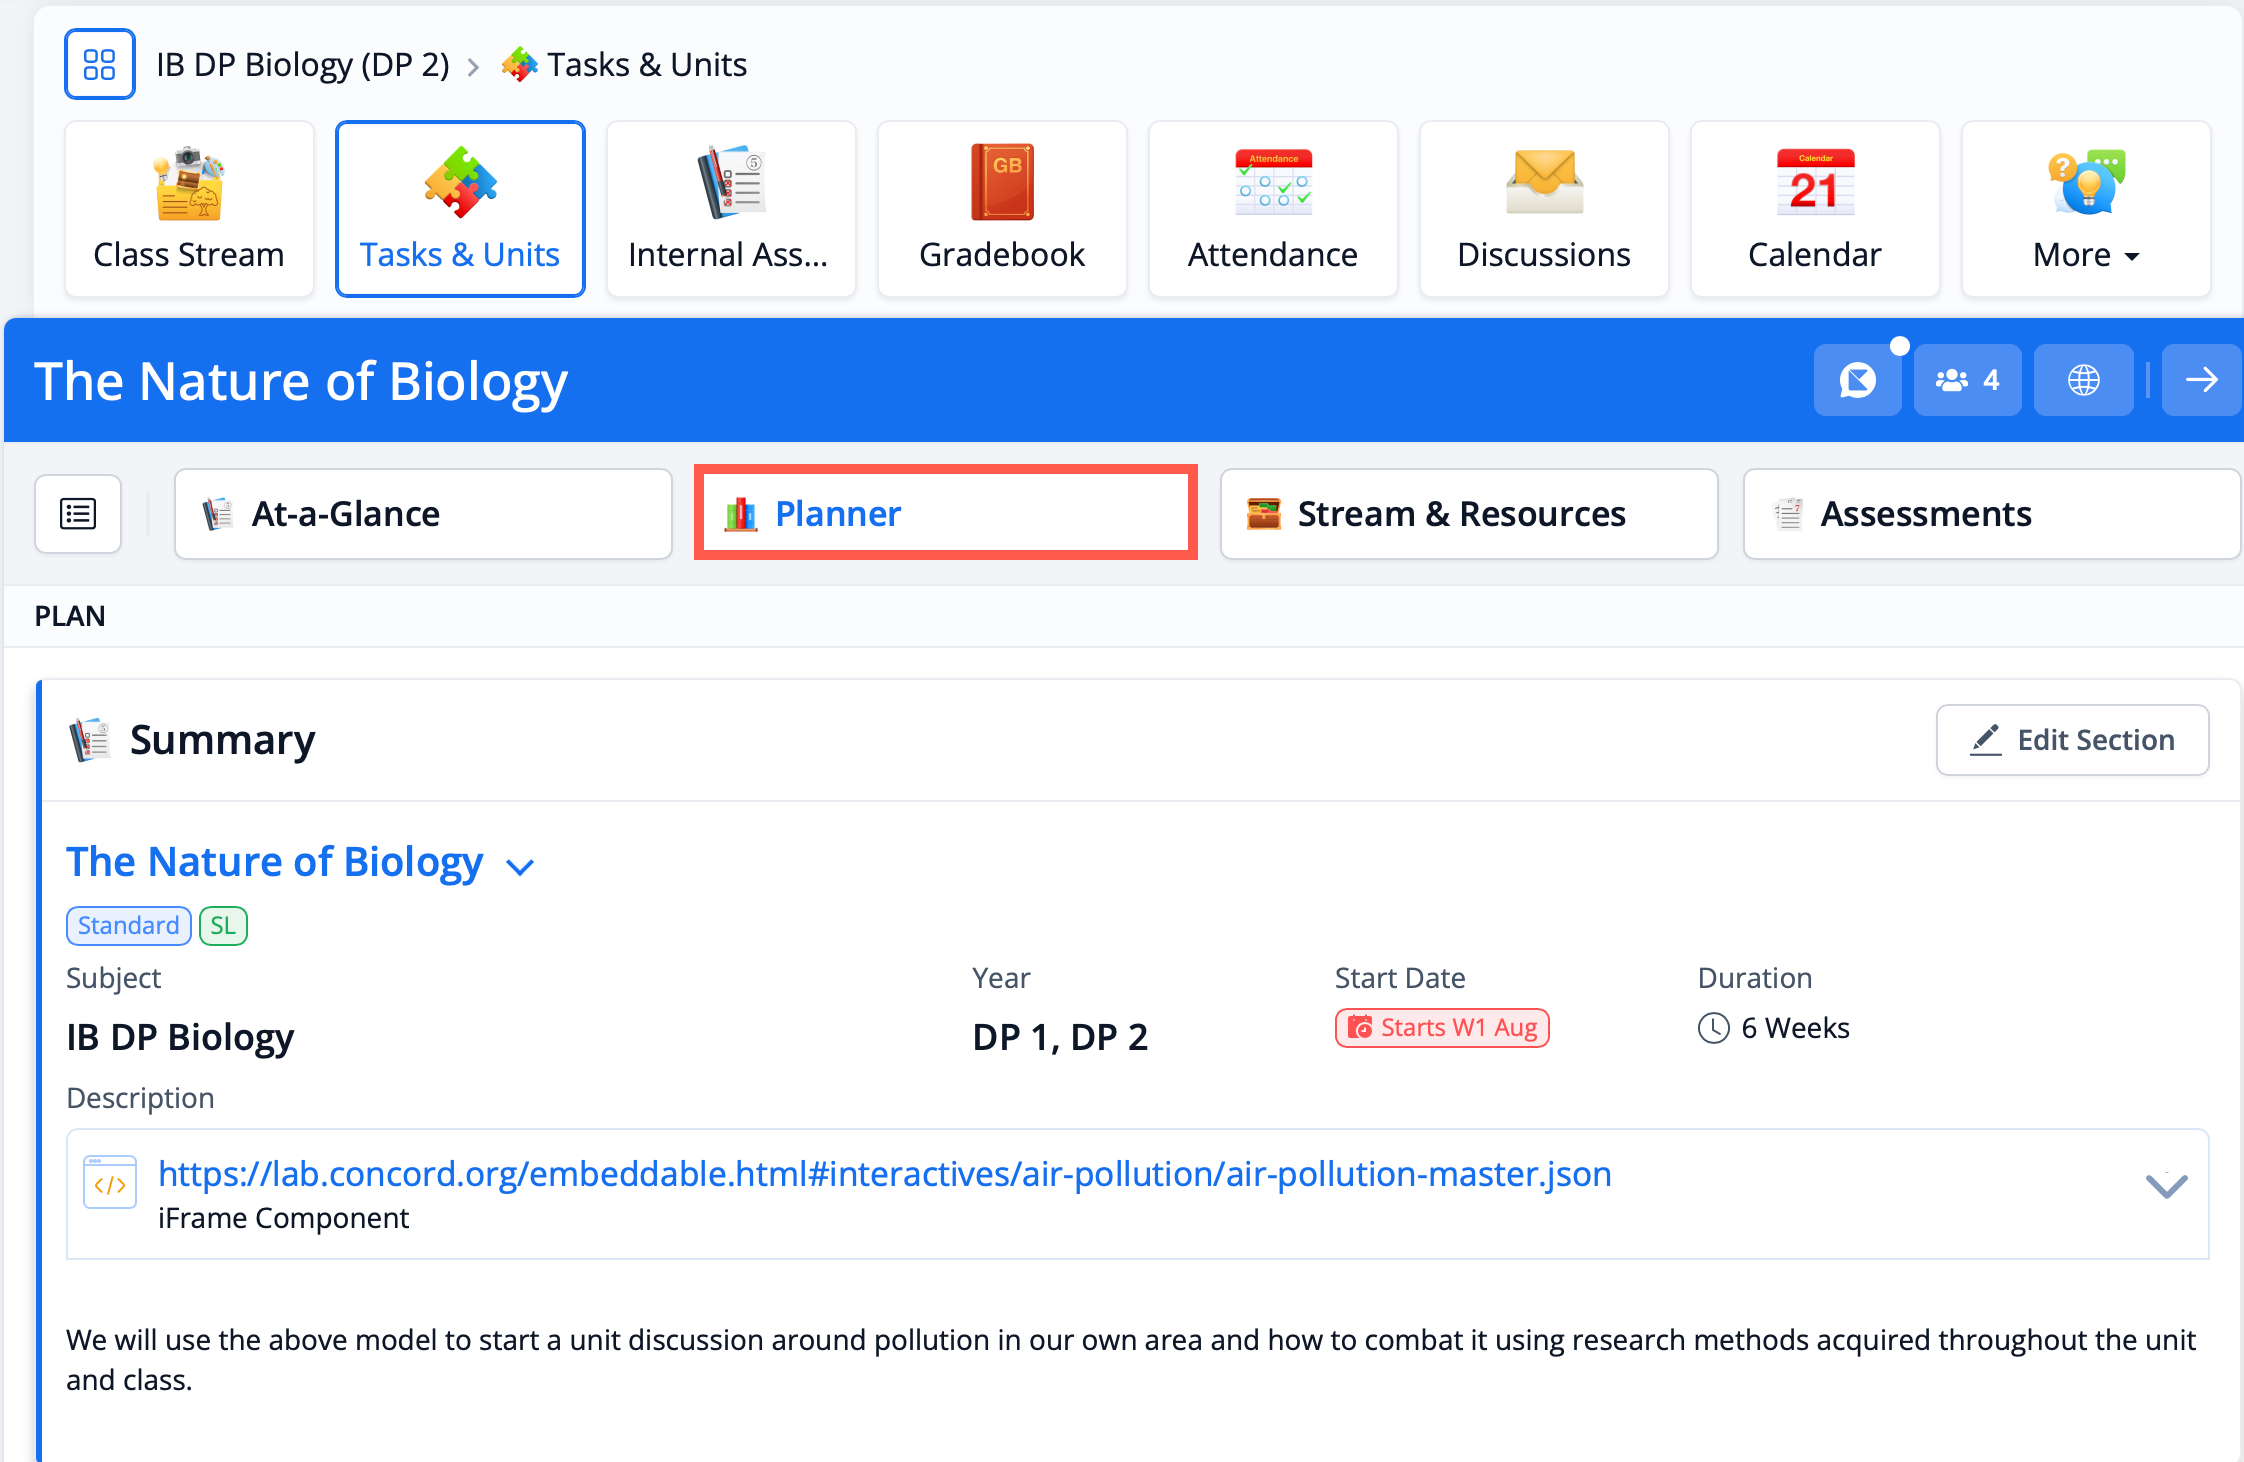
Task: Click the right arrow next-unit button
Action: pyautogui.click(x=2201, y=380)
